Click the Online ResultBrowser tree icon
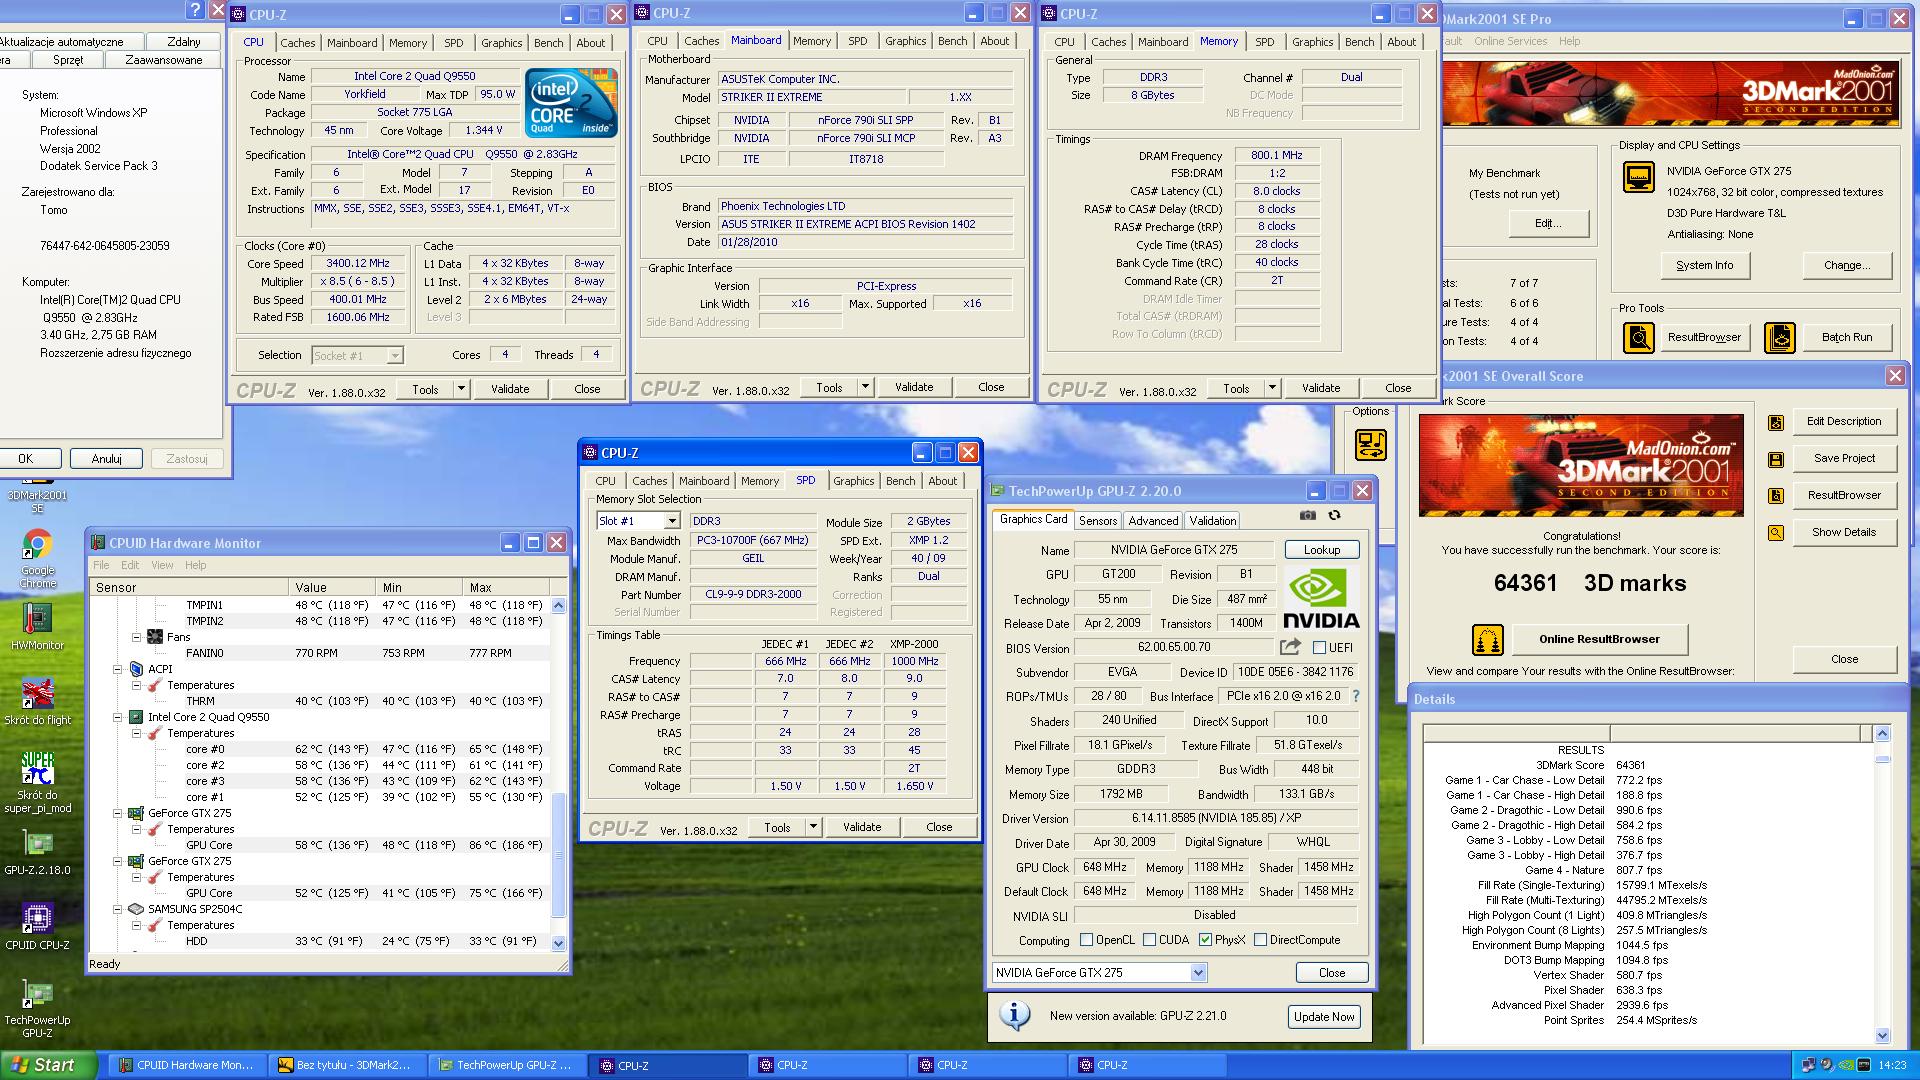 click(1488, 639)
